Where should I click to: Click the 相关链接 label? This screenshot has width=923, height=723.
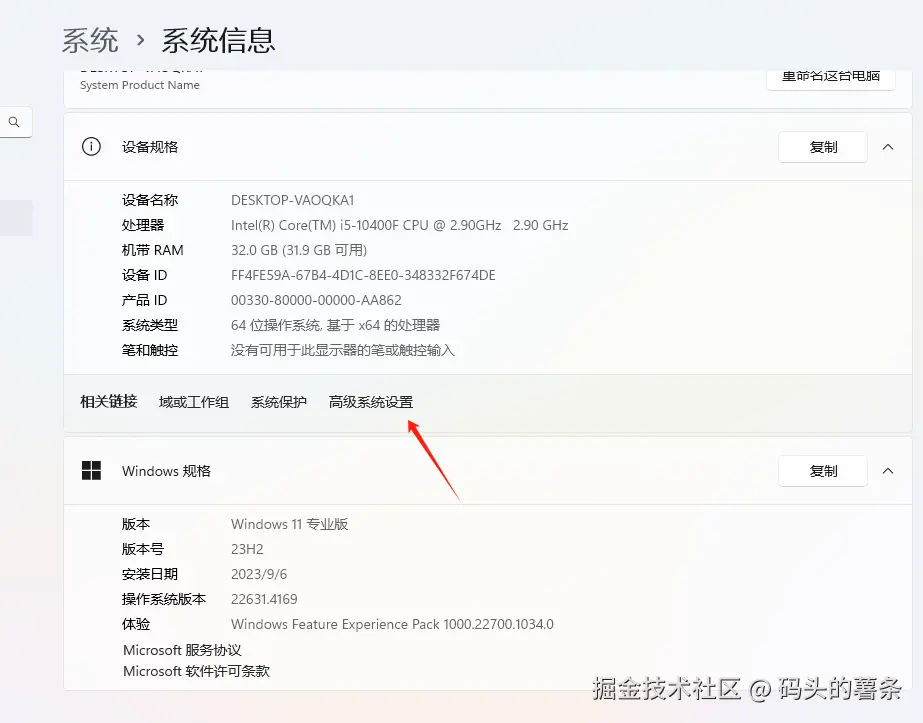point(108,402)
